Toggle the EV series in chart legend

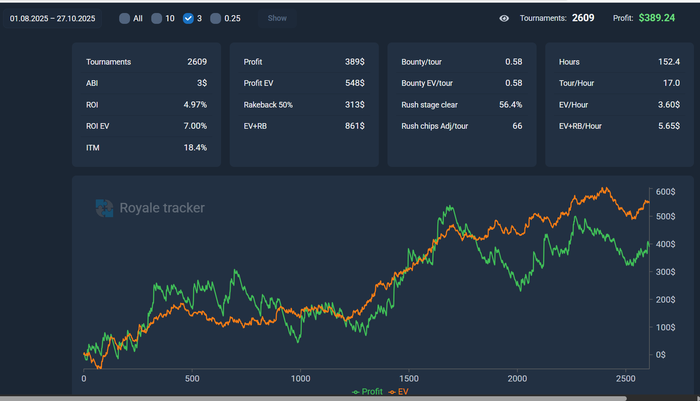click(398, 392)
